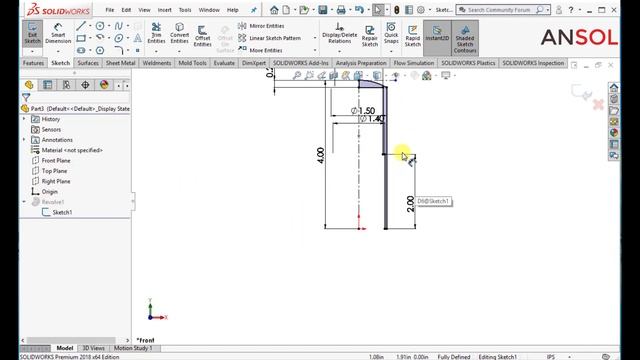
Task: Click Move Entities button
Action: click(x=260, y=50)
